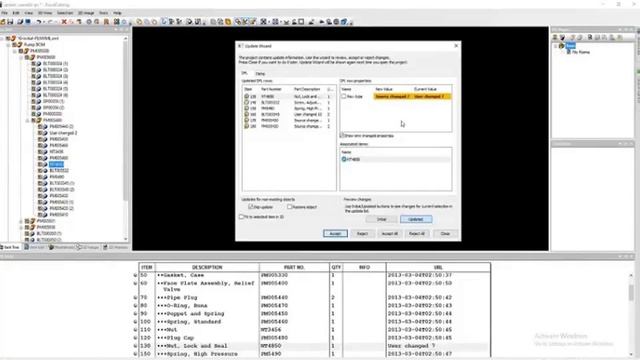Click the Accept button
Screen dimensions: 640x360
click(x=335, y=233)
